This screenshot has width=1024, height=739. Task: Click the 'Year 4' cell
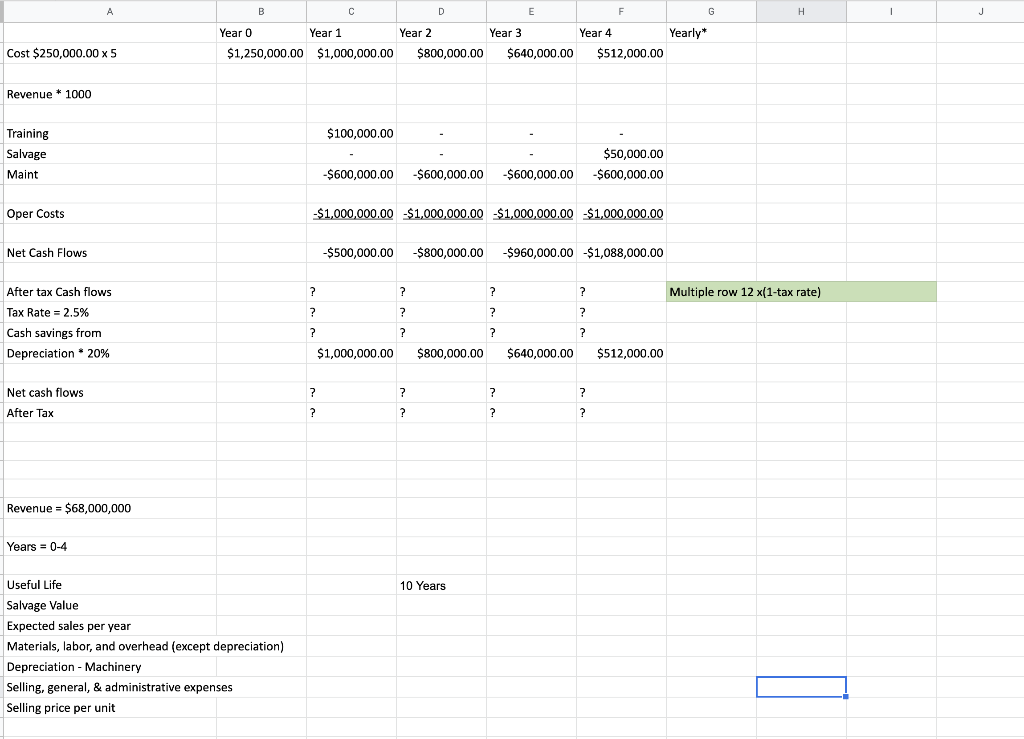pyautogui.click(x=622, y=33)
